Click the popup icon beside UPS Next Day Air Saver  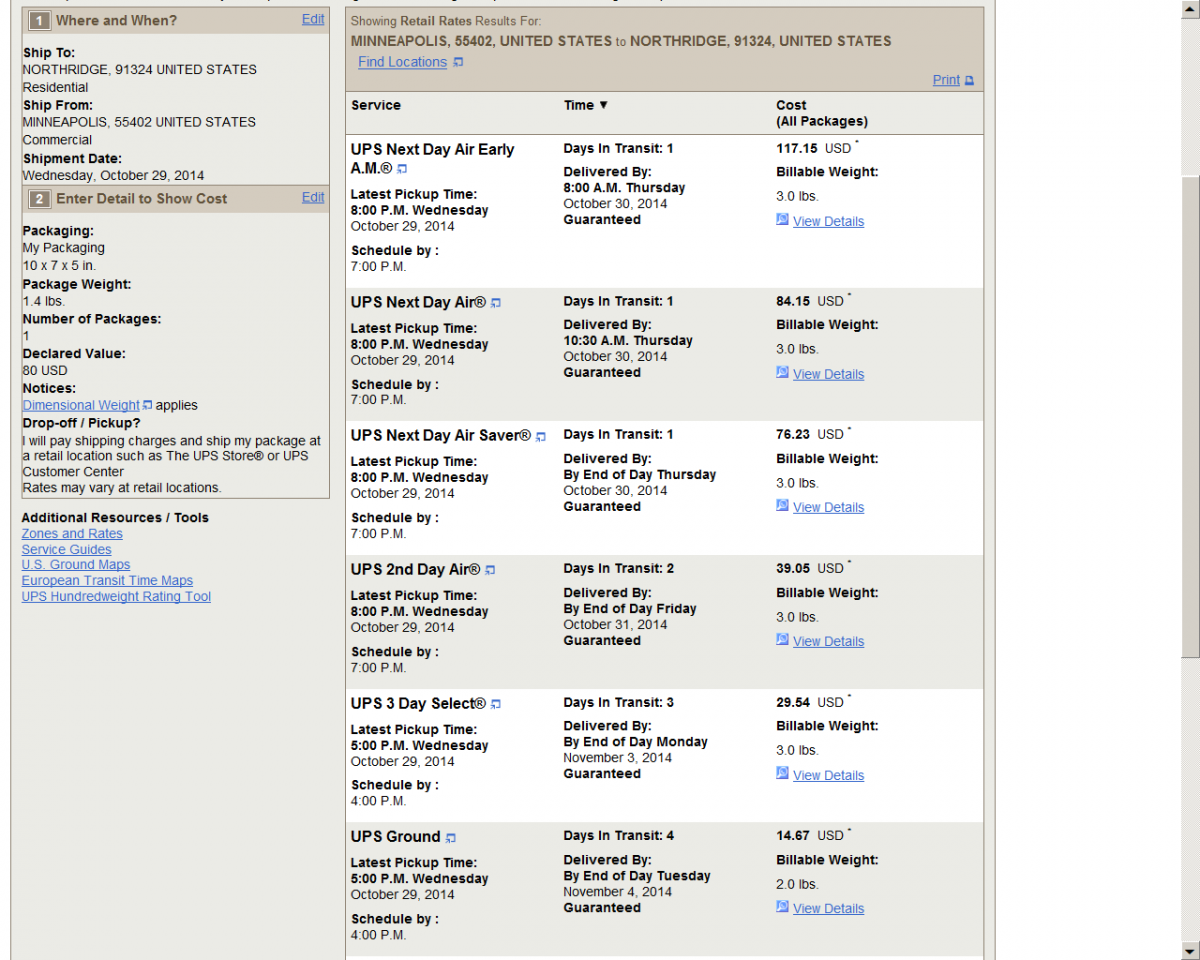[x=541, y=437]
